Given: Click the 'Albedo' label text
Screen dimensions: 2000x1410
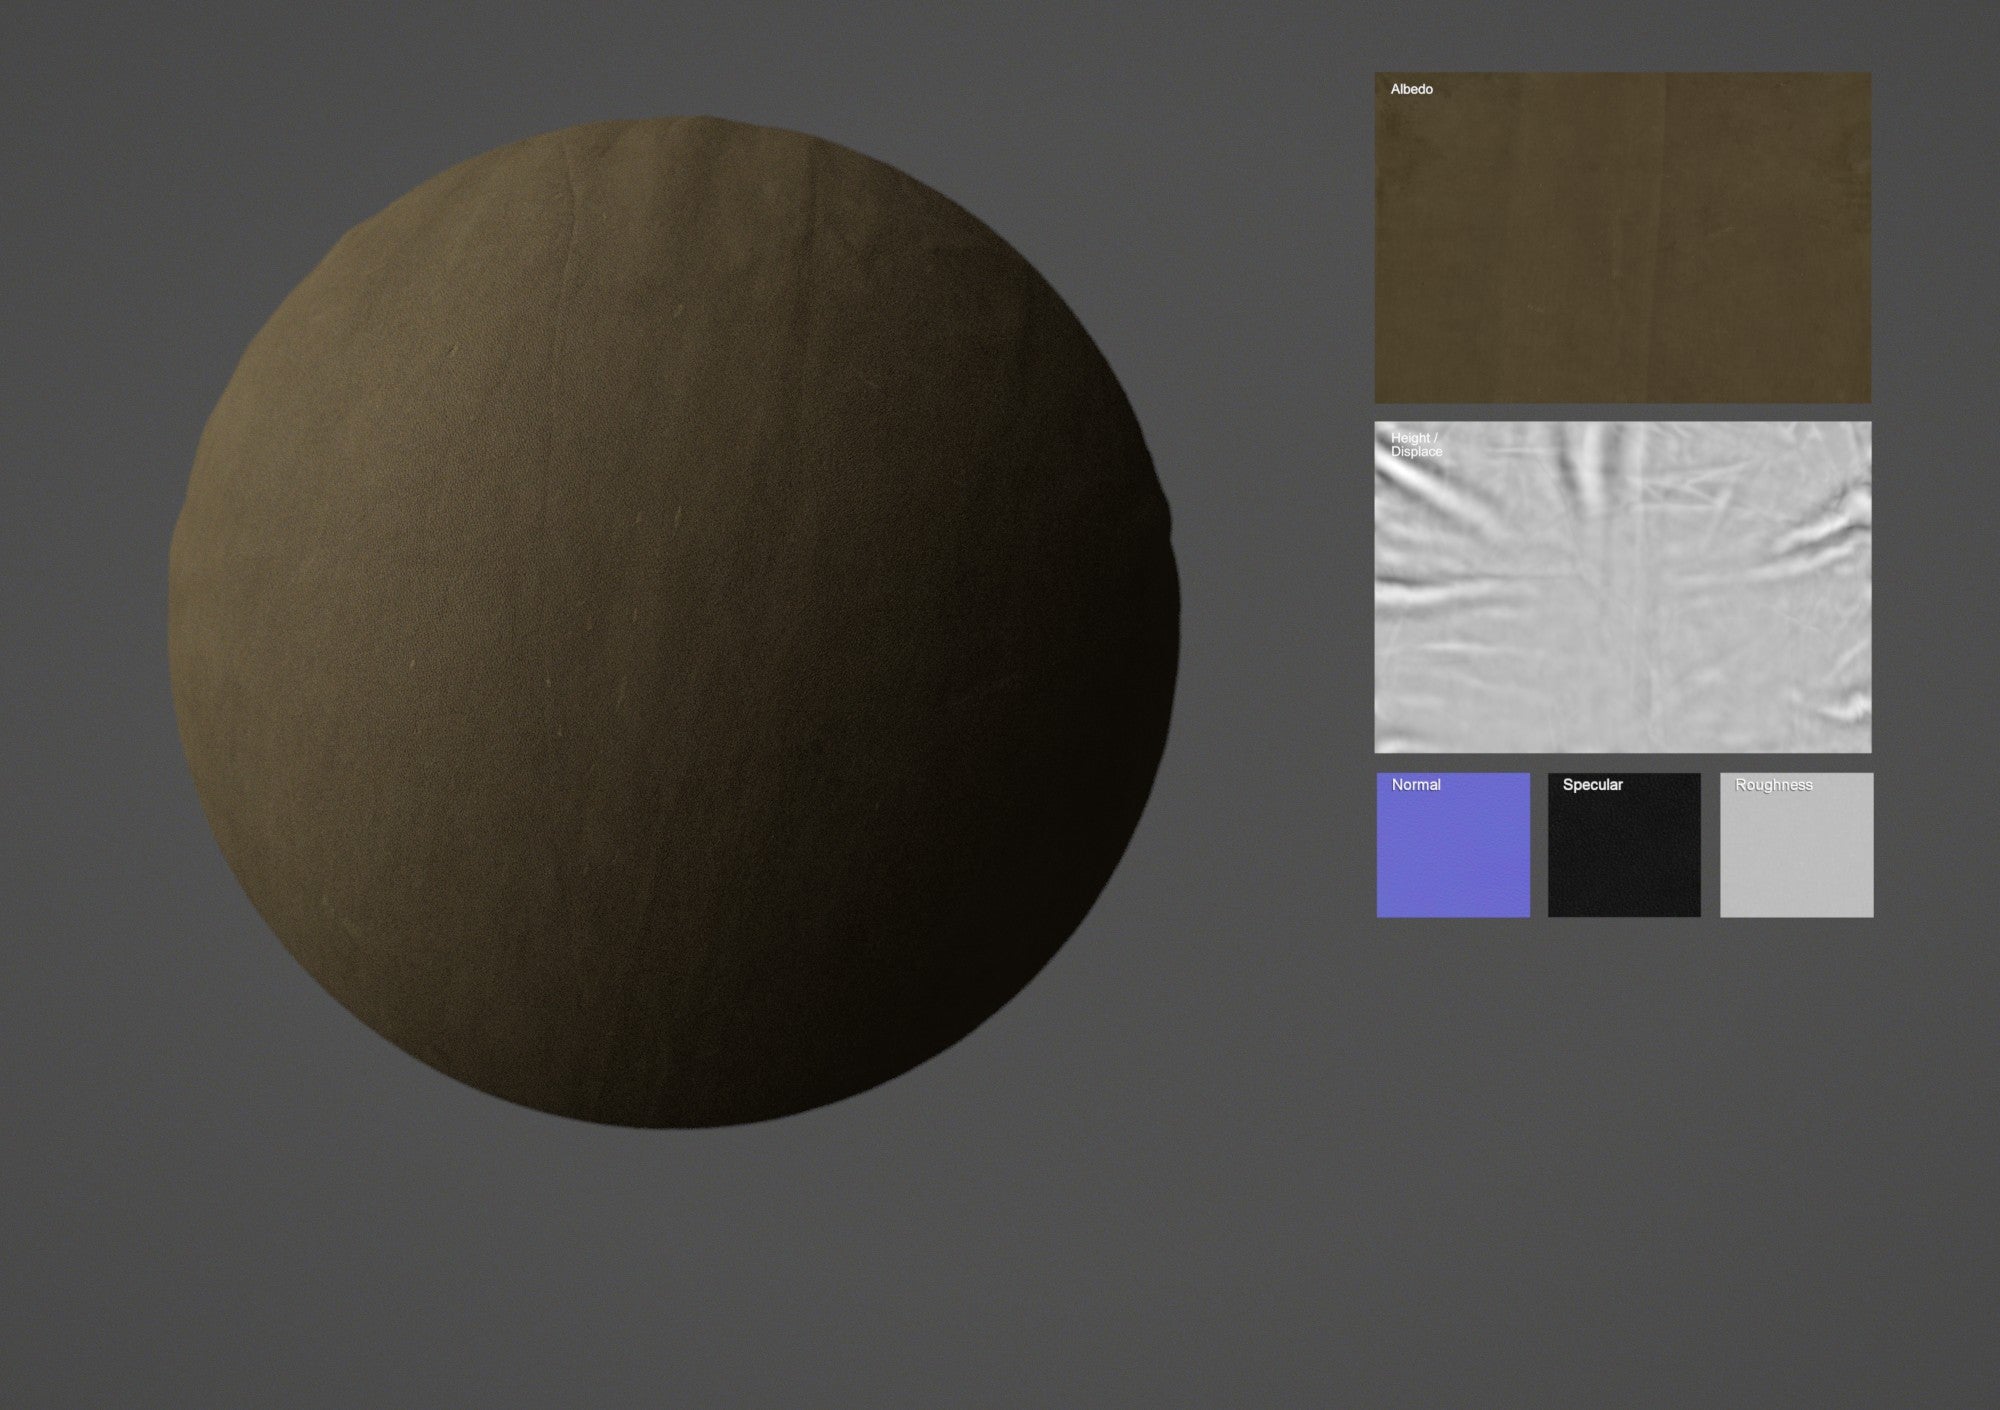Looking at the screenshot, I should (x=1411, y=89).
